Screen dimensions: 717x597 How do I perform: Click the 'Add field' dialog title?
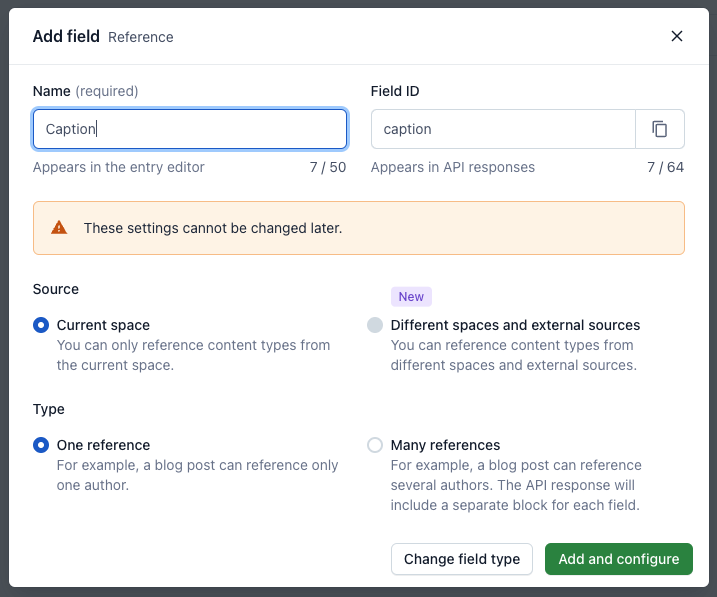66,36
